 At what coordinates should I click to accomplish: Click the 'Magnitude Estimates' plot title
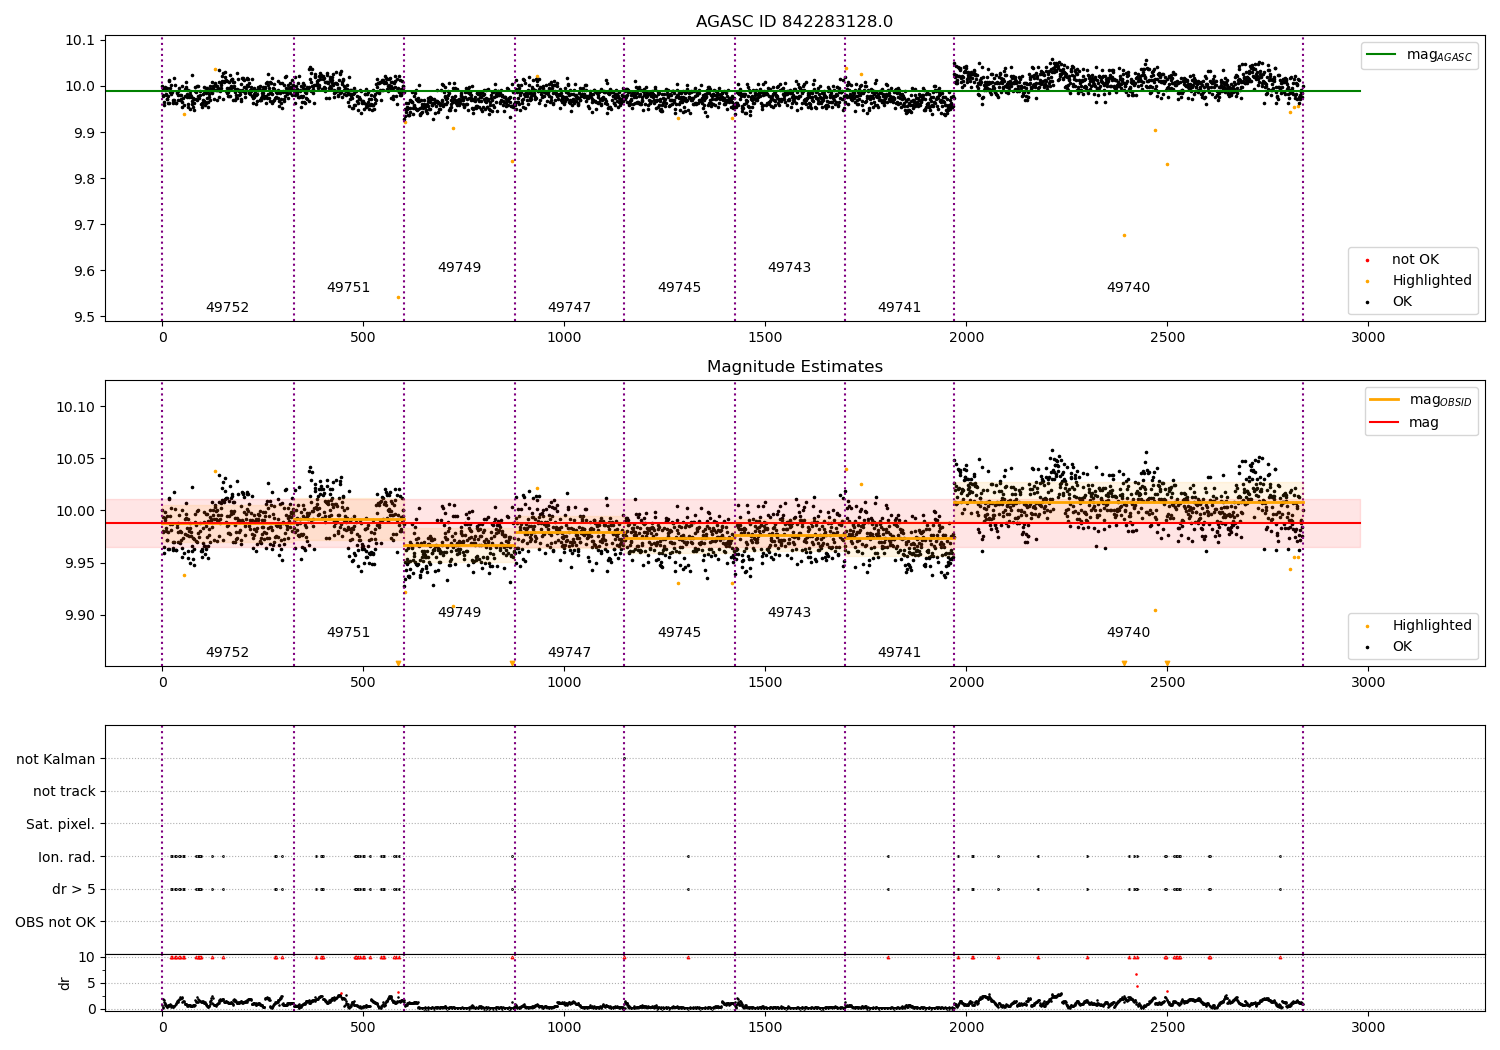[794, 367]
